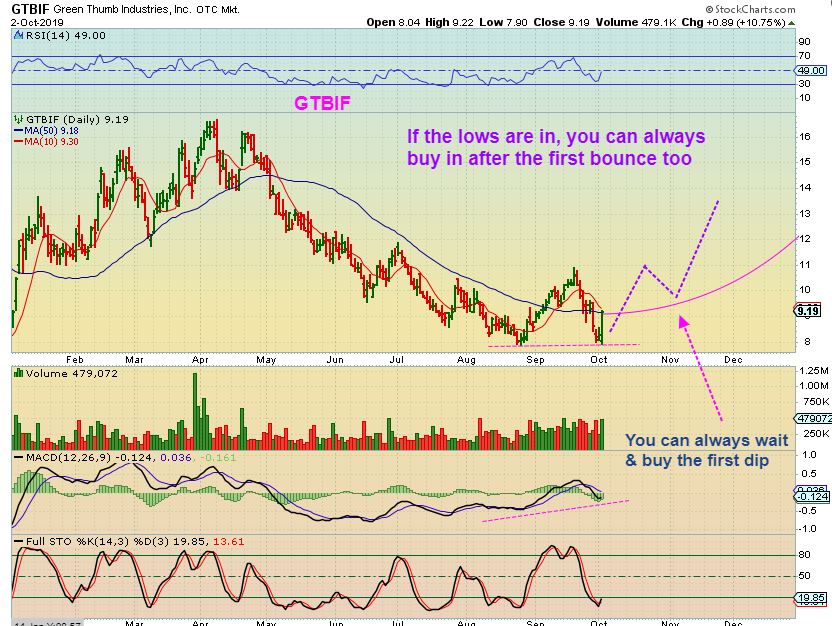The width and height of the screenshot is (832, 626).
Task: Click the black MACD(12,26,9) legend line marker
Action: [x=19, y=457]
